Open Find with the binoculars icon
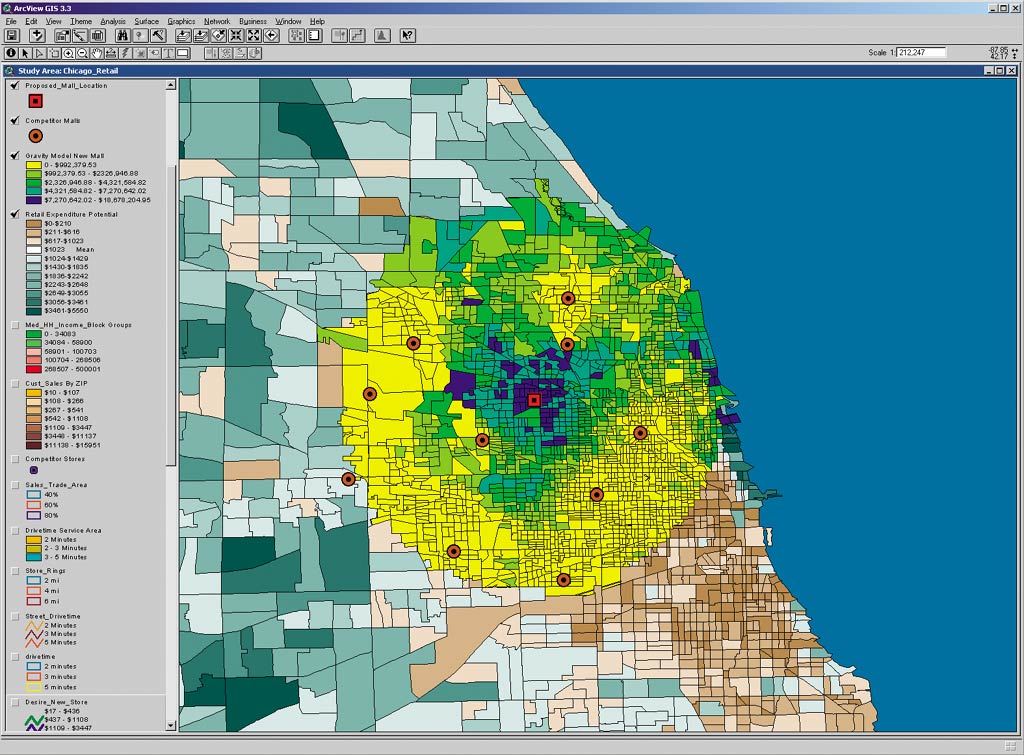1024x755 pixels. click(122, 34)
